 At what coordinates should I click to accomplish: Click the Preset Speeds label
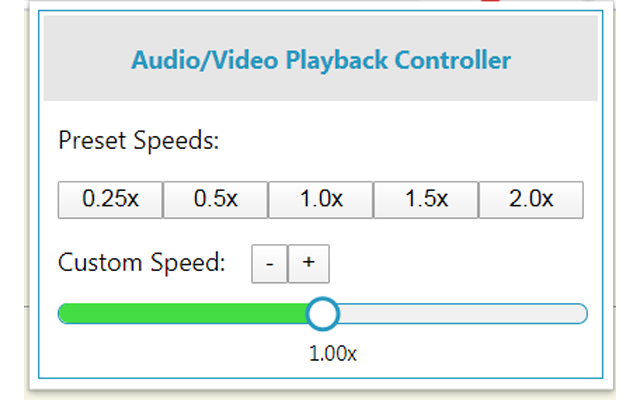[138, 140]
